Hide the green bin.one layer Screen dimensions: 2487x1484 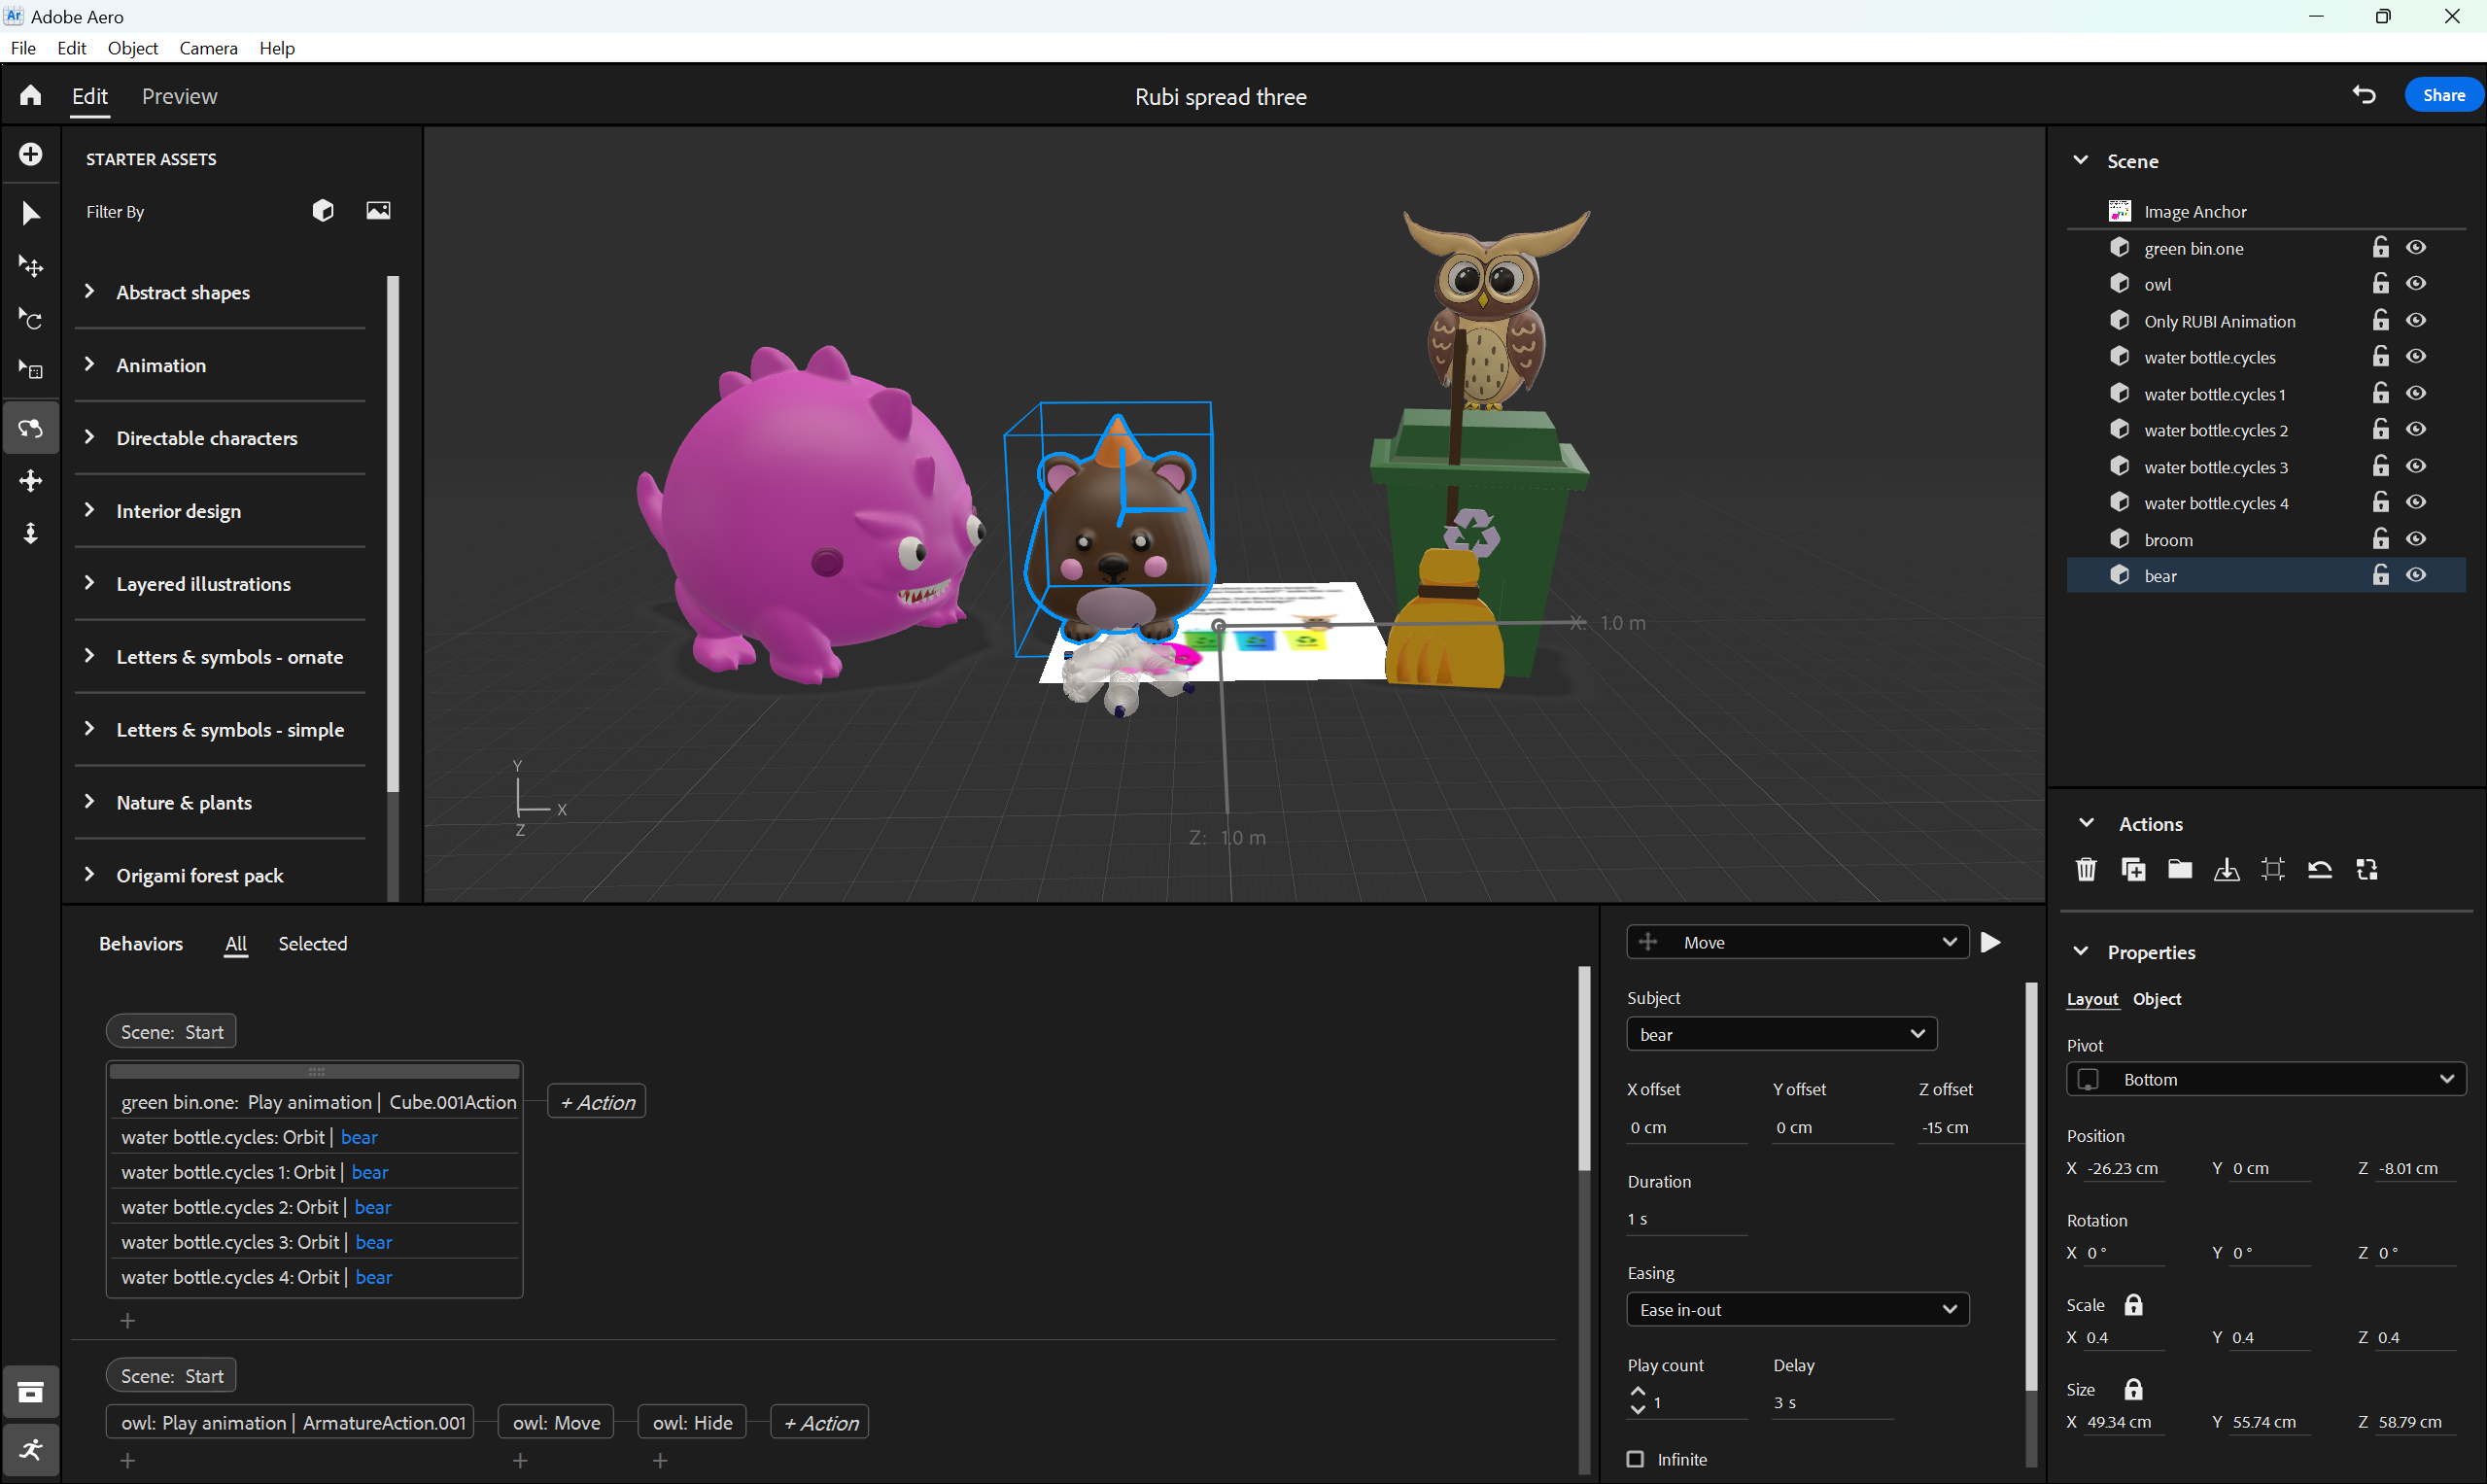pyautogui.click(x=2416, y=247)
